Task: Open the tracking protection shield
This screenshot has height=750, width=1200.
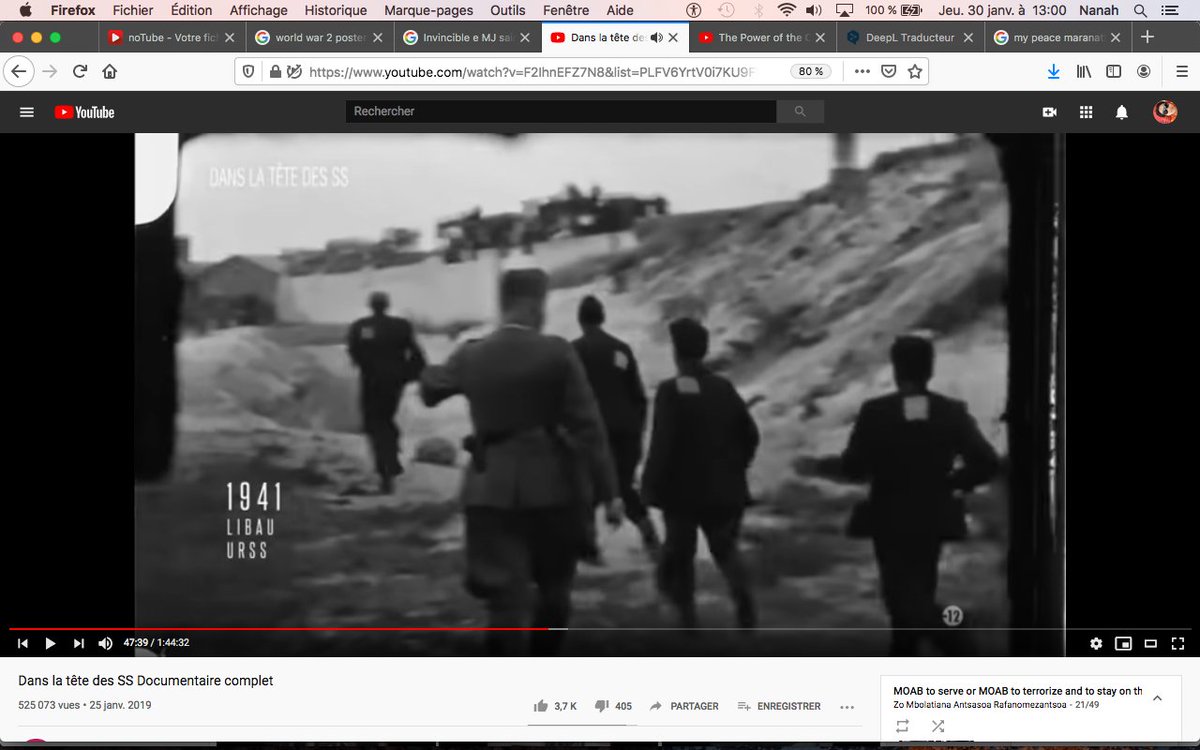Action: 250,72
